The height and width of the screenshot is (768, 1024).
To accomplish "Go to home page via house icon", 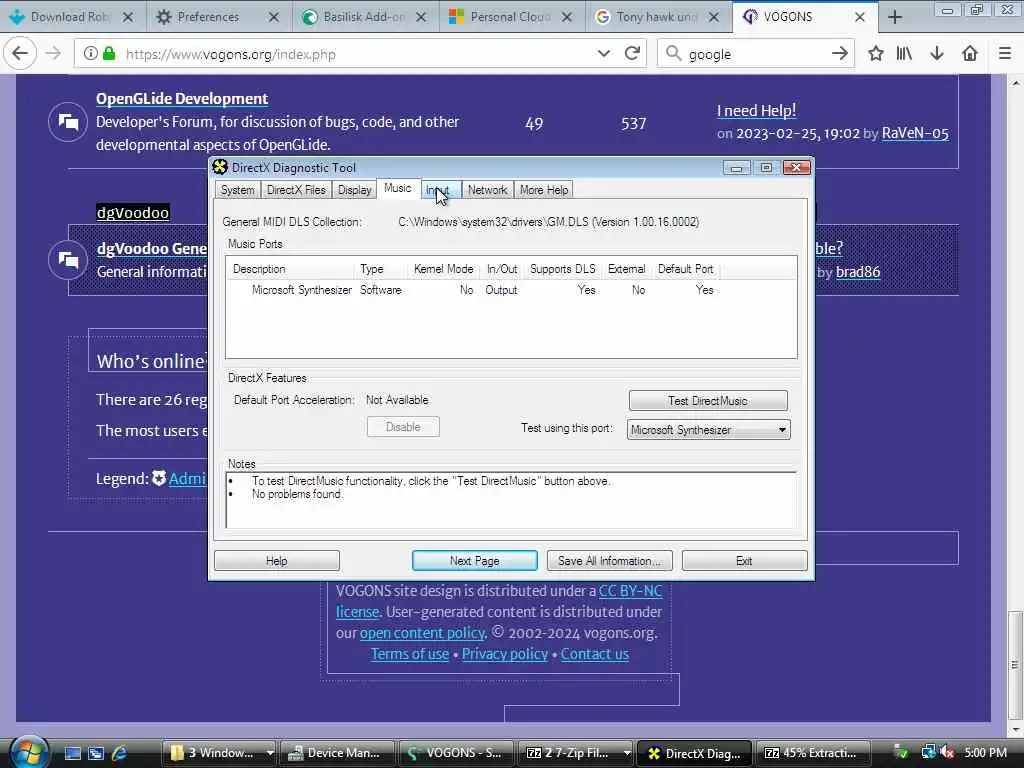I will pos(970,54).
